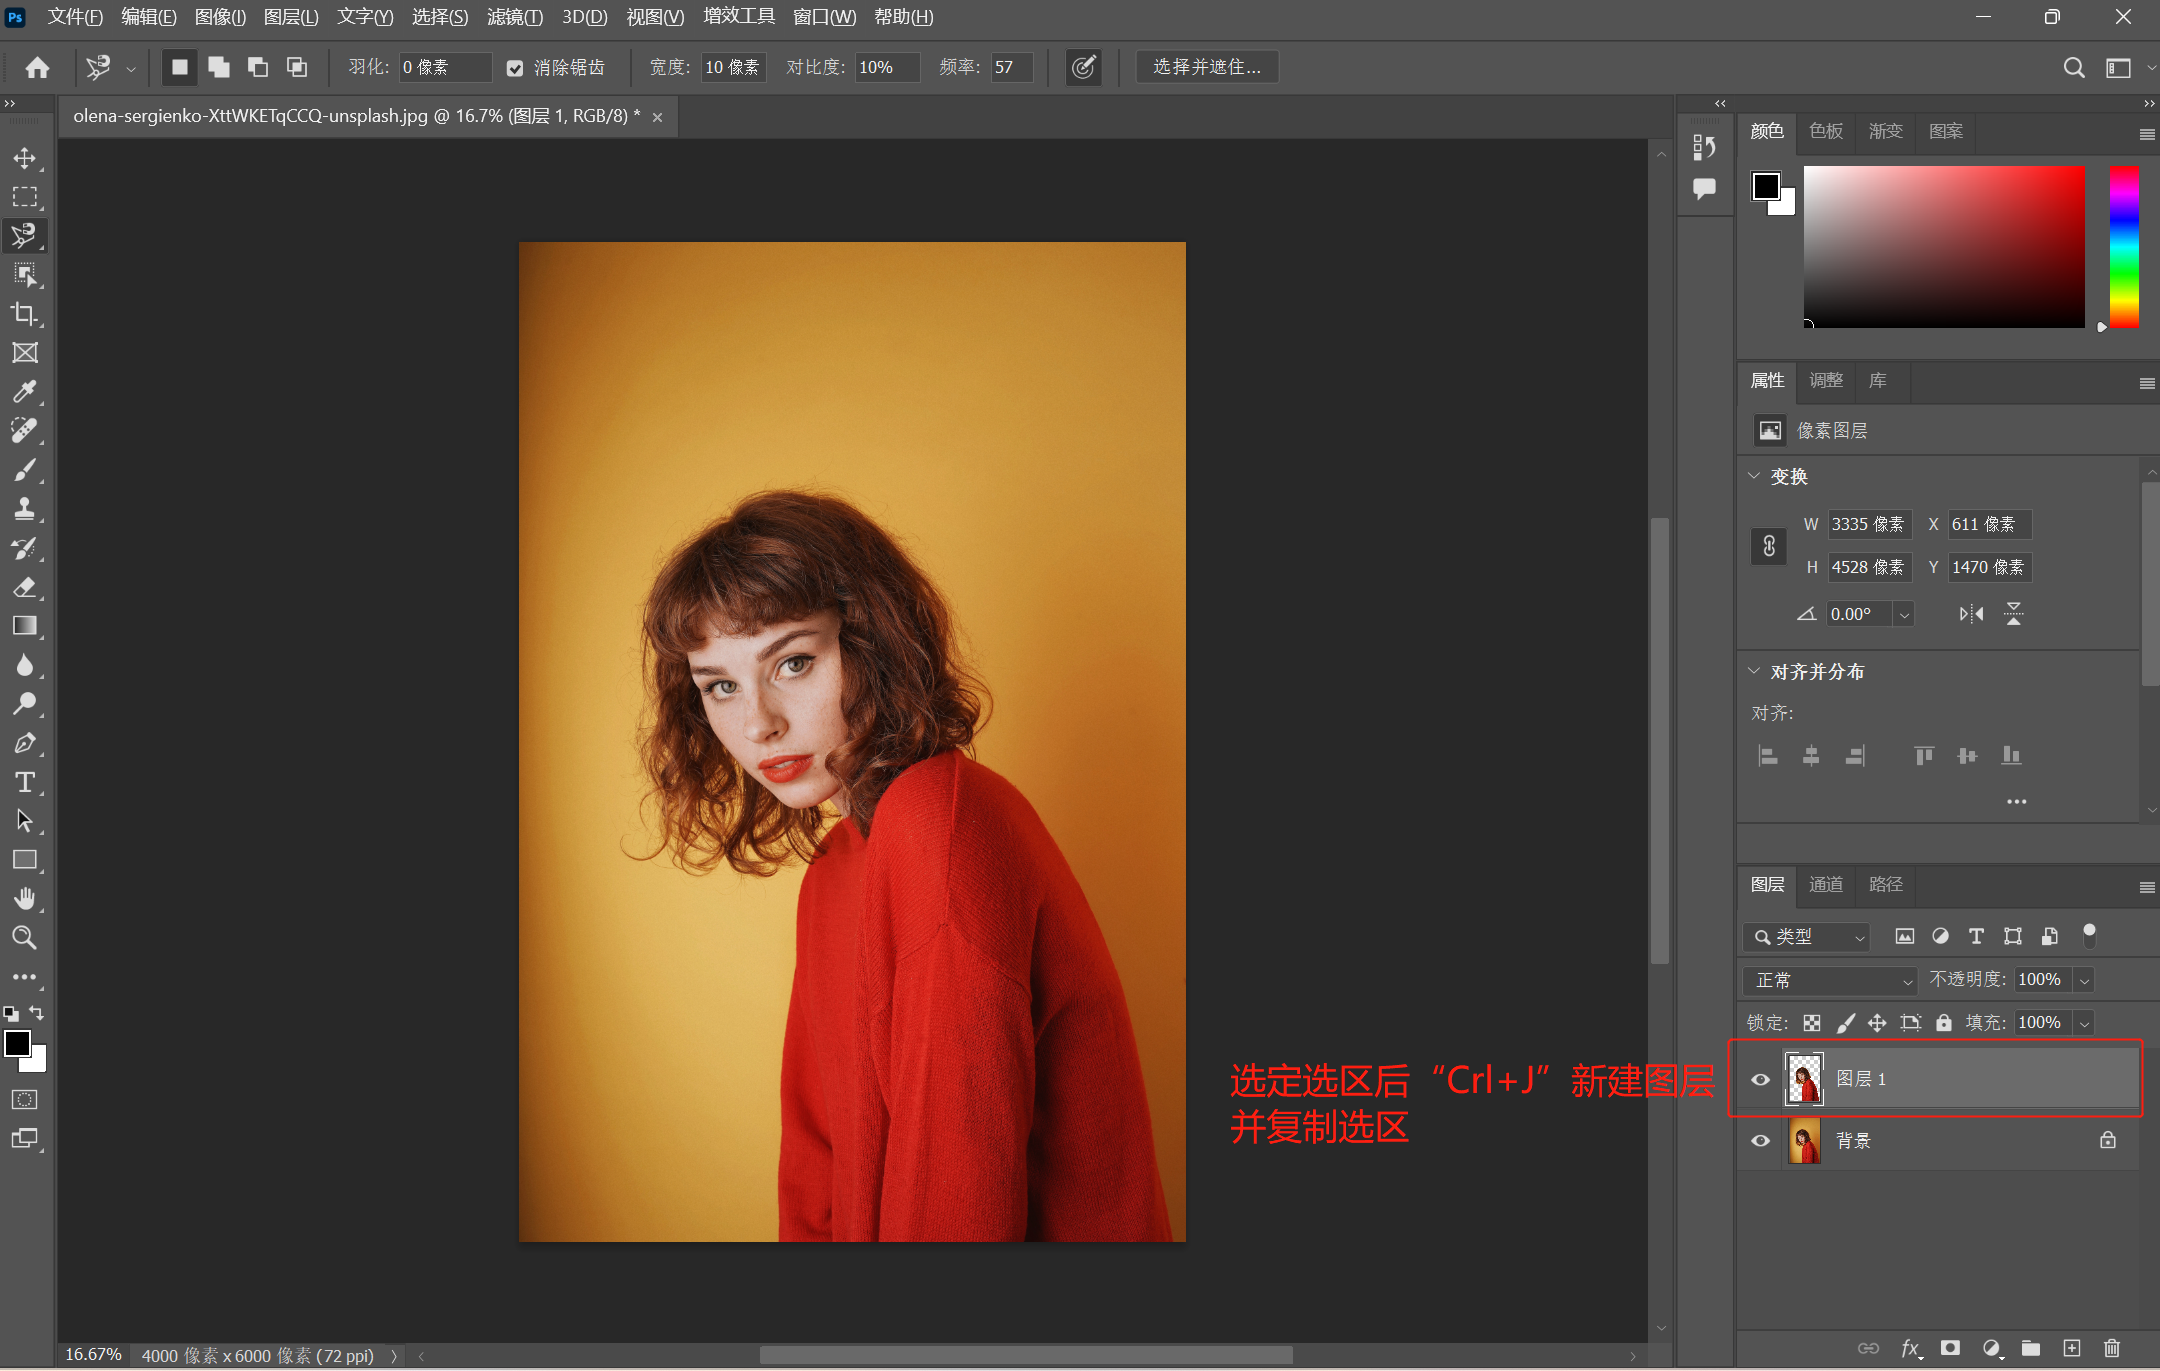Click the 选择并遮住... button
This screenshot has height=1371, width=2160.
click(1207, 67)
